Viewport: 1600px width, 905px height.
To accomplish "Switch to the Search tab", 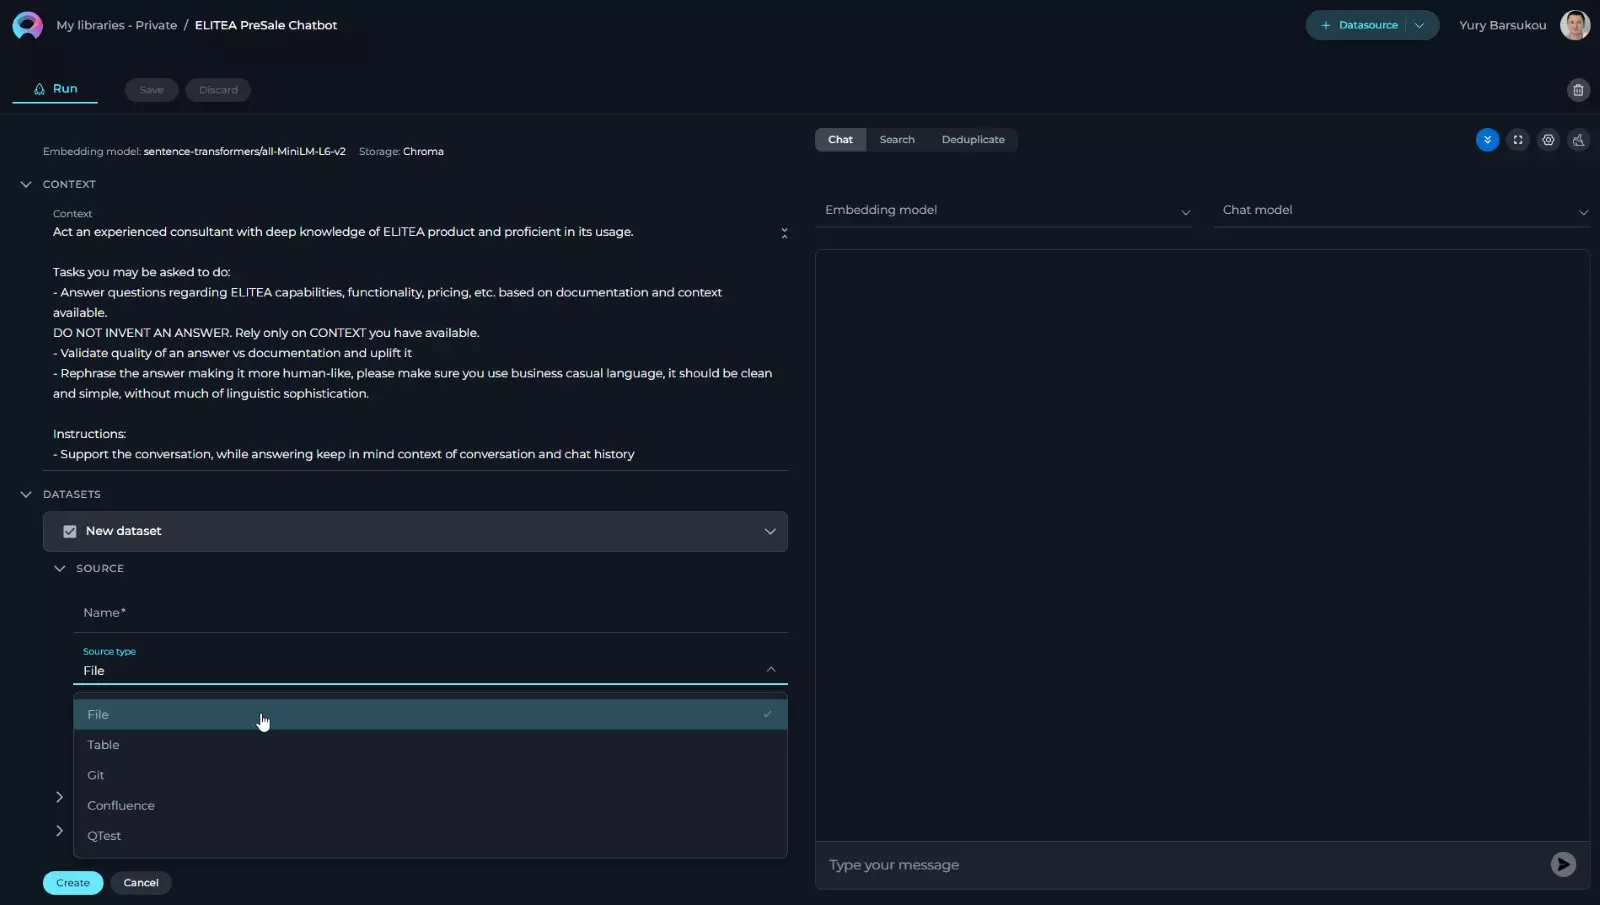I will coord(897,140).
